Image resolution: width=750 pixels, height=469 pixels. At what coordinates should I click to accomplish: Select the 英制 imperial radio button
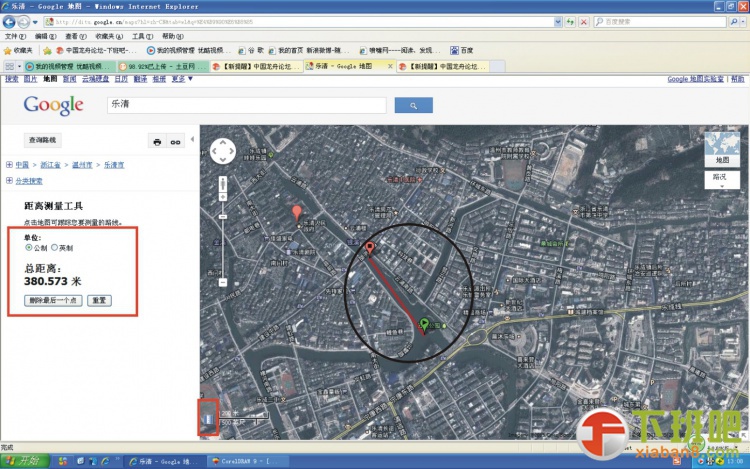tap(55, 247)
